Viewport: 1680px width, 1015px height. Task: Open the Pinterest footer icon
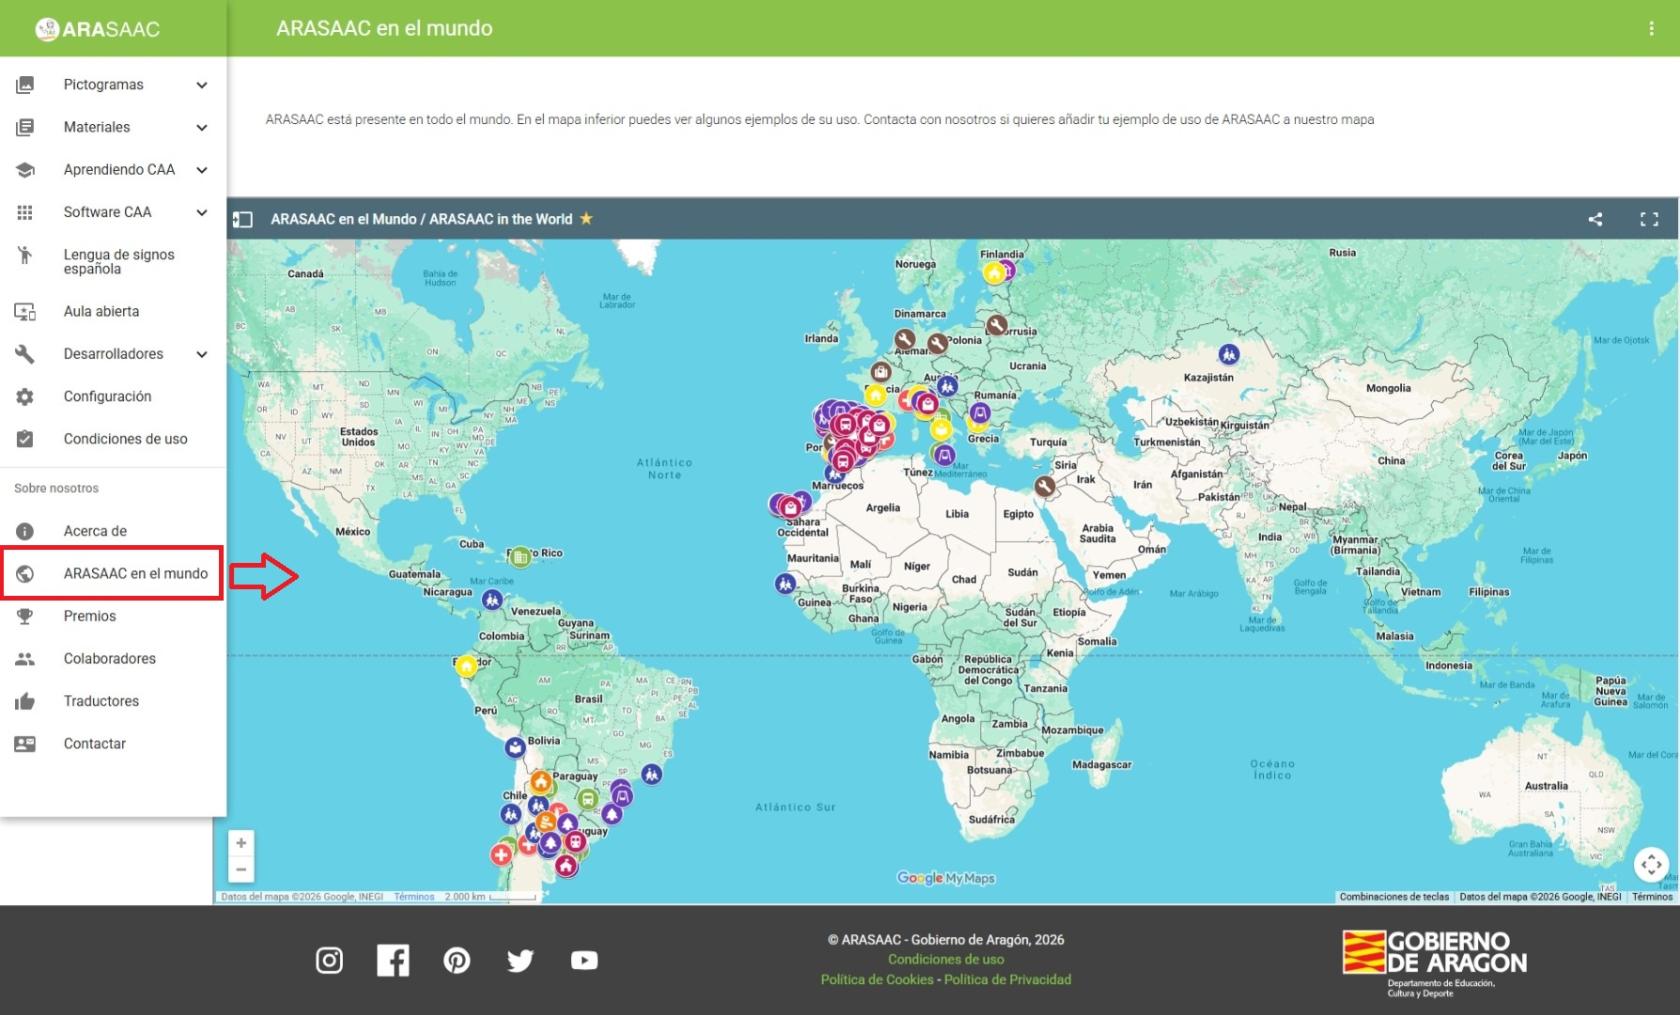457,960
